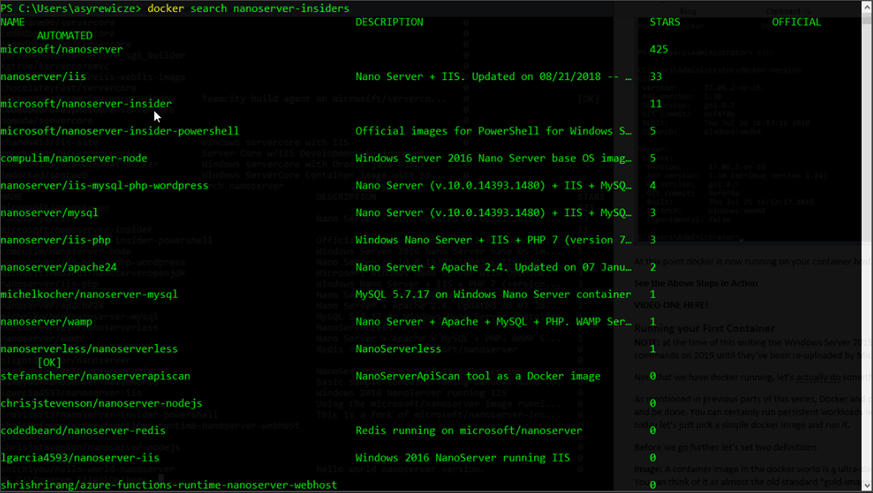This screenshot has height=493, width=873.
Task: Click 'Nano Server + Apache 2.4' description
Action: coord(493,268)
